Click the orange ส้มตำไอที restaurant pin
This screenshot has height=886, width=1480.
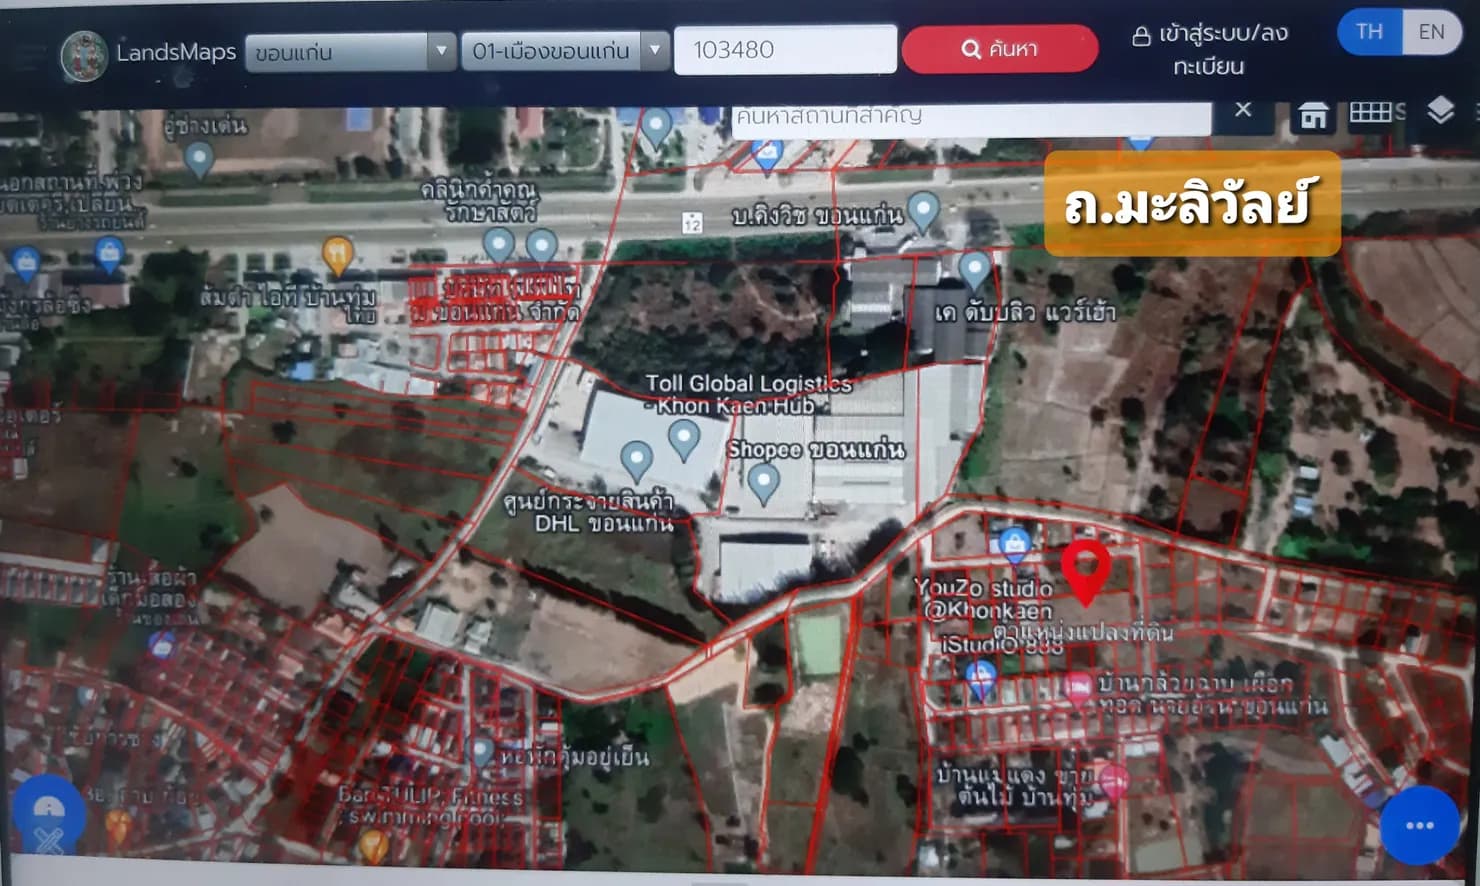point(338,255)
